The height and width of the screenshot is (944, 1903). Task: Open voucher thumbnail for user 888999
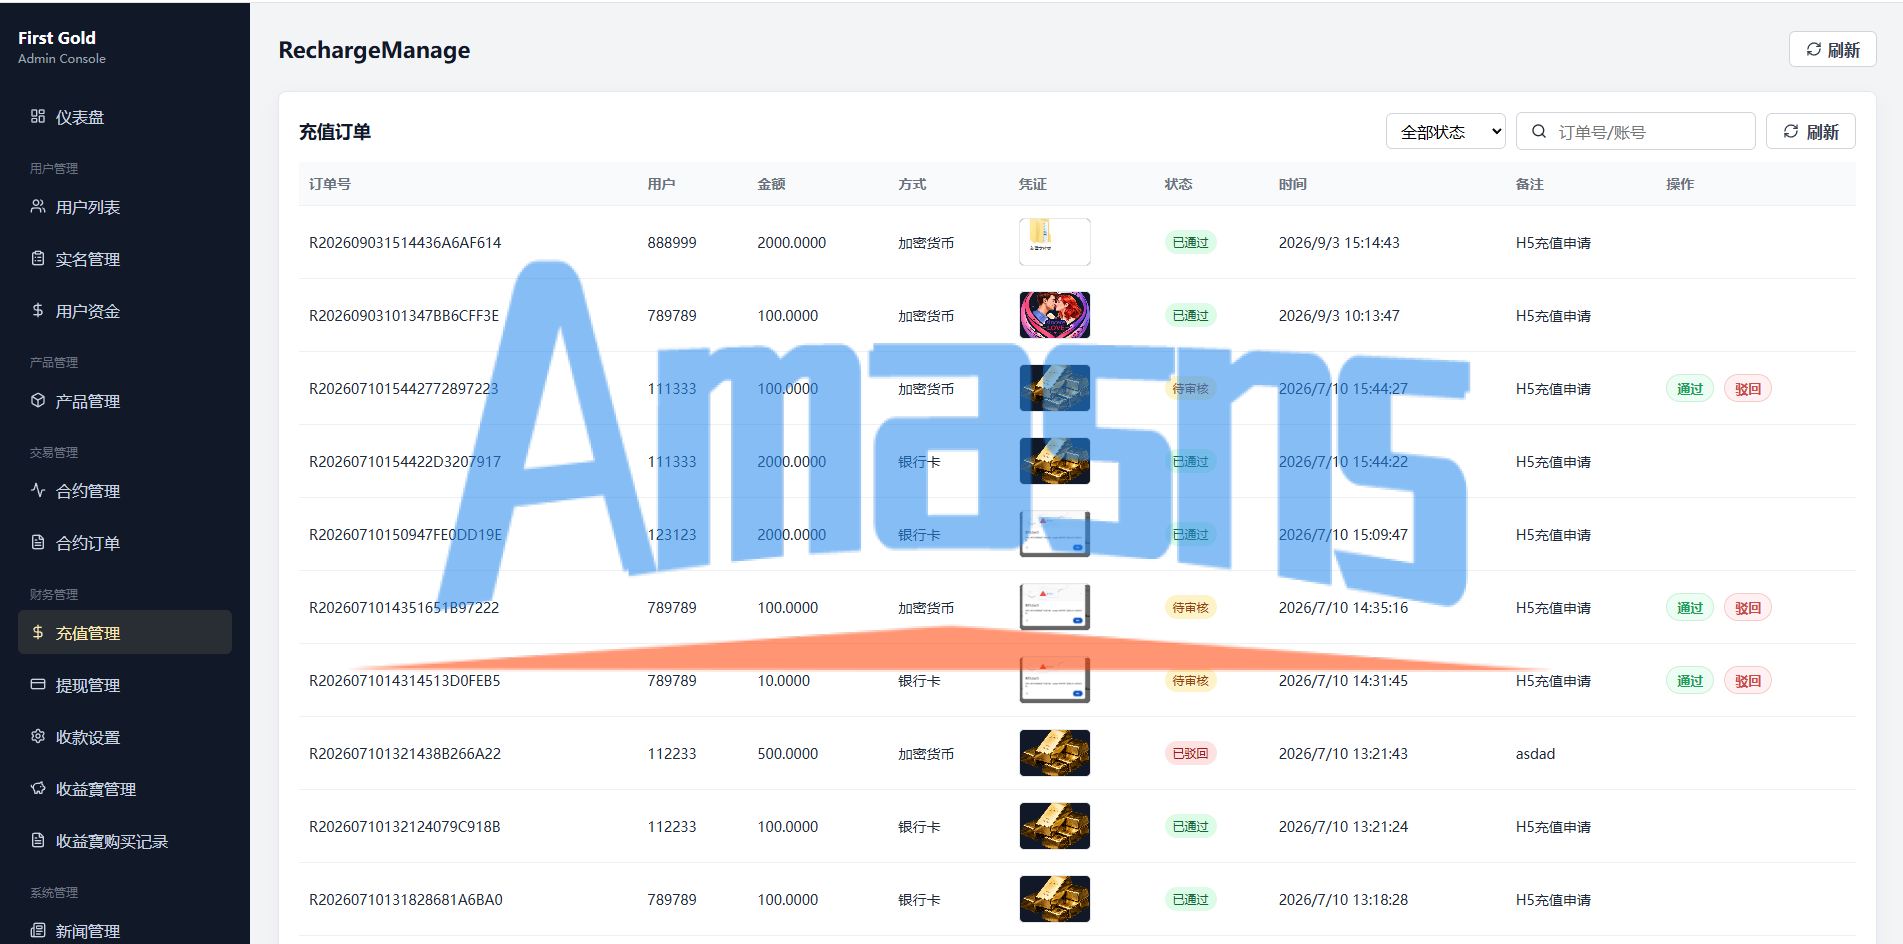[x=1054, y=242]
